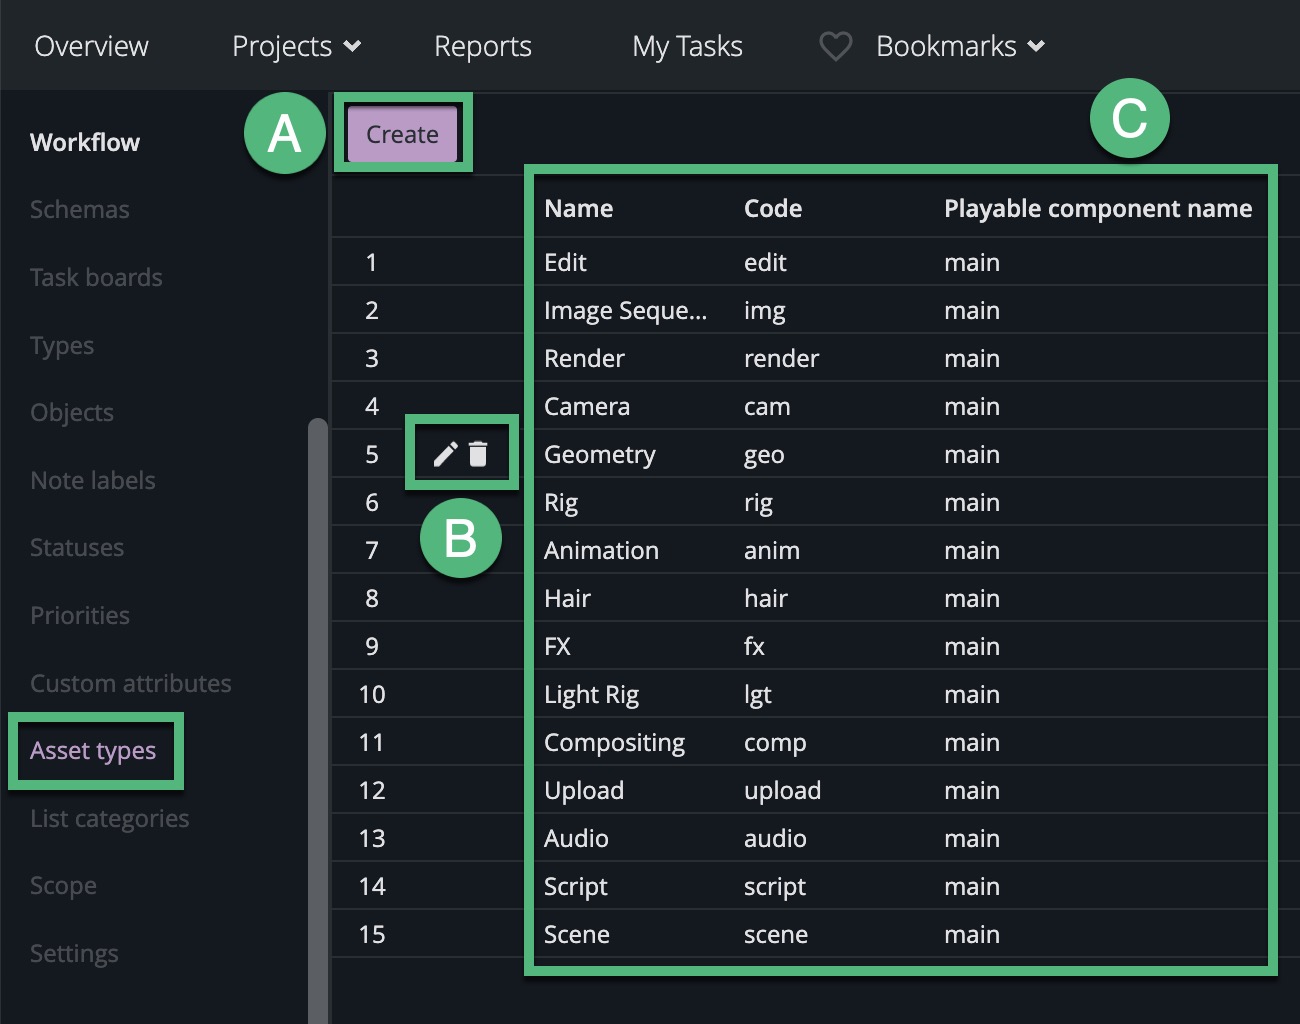
Task: Open List categories in the sidebar
Action: click(110, 818)
